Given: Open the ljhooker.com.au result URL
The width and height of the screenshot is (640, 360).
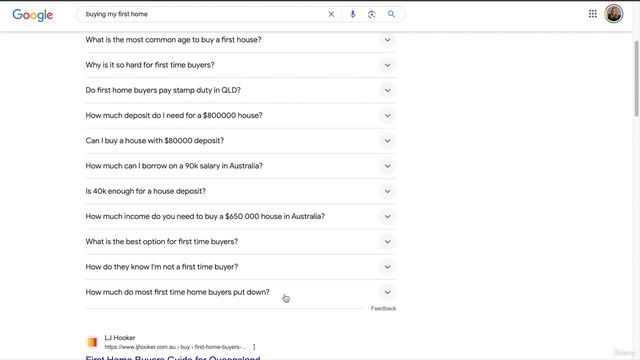Looking at the screenshot, I should (175, 347).
